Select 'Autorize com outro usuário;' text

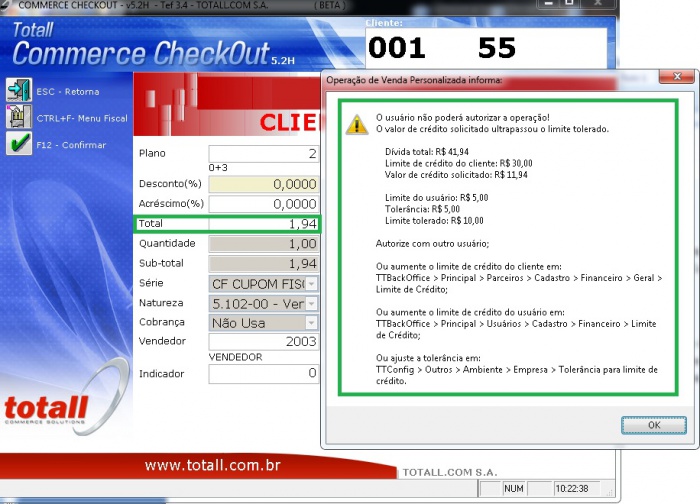pyautogui.click(x=432, y=244)
